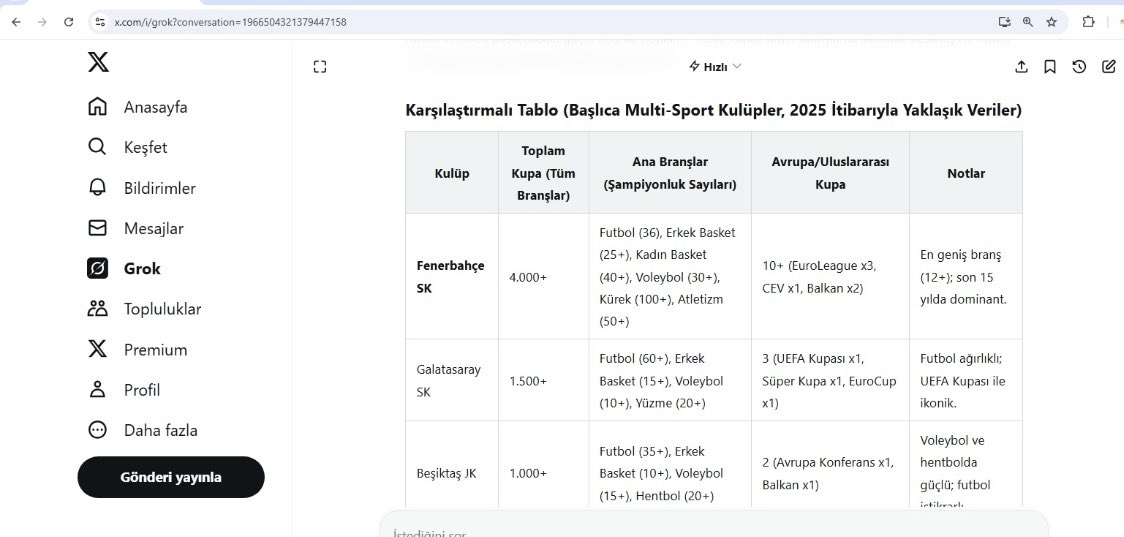Select Daha fazla menu label
The width and height of the screenshot is (1124, 537).
pos(161,430)
